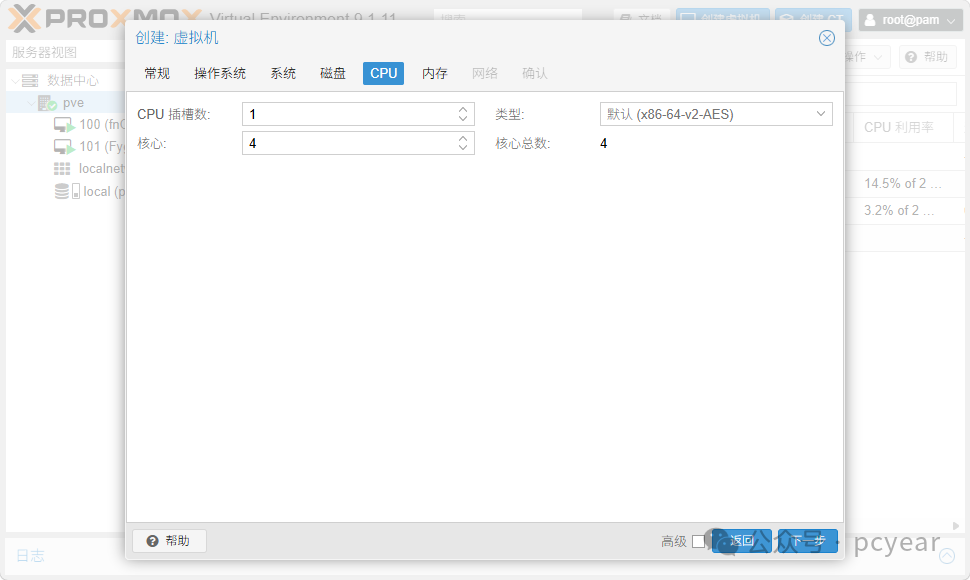970x580 pixels.
Task: Go to the 磁盘 tab
Action: [x=332, y=73]
